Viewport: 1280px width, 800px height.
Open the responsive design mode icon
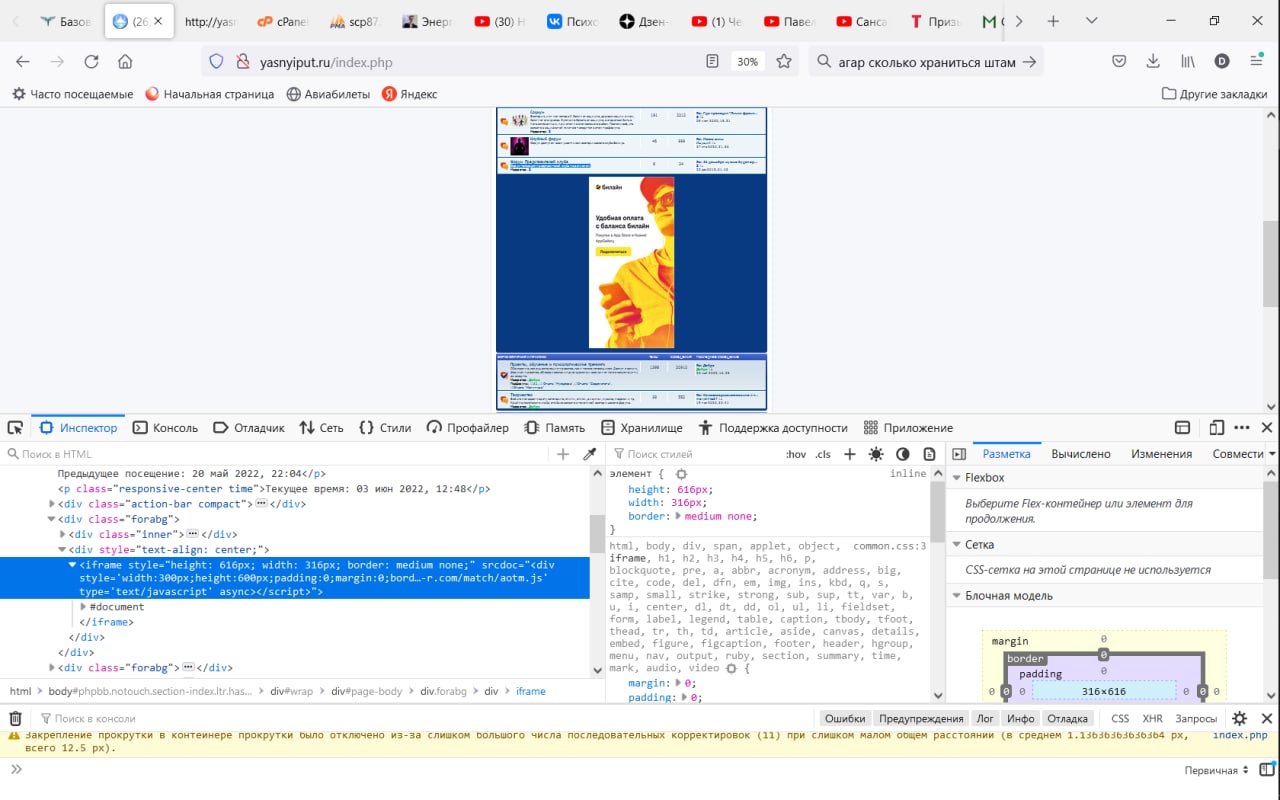pos(1217,428)
